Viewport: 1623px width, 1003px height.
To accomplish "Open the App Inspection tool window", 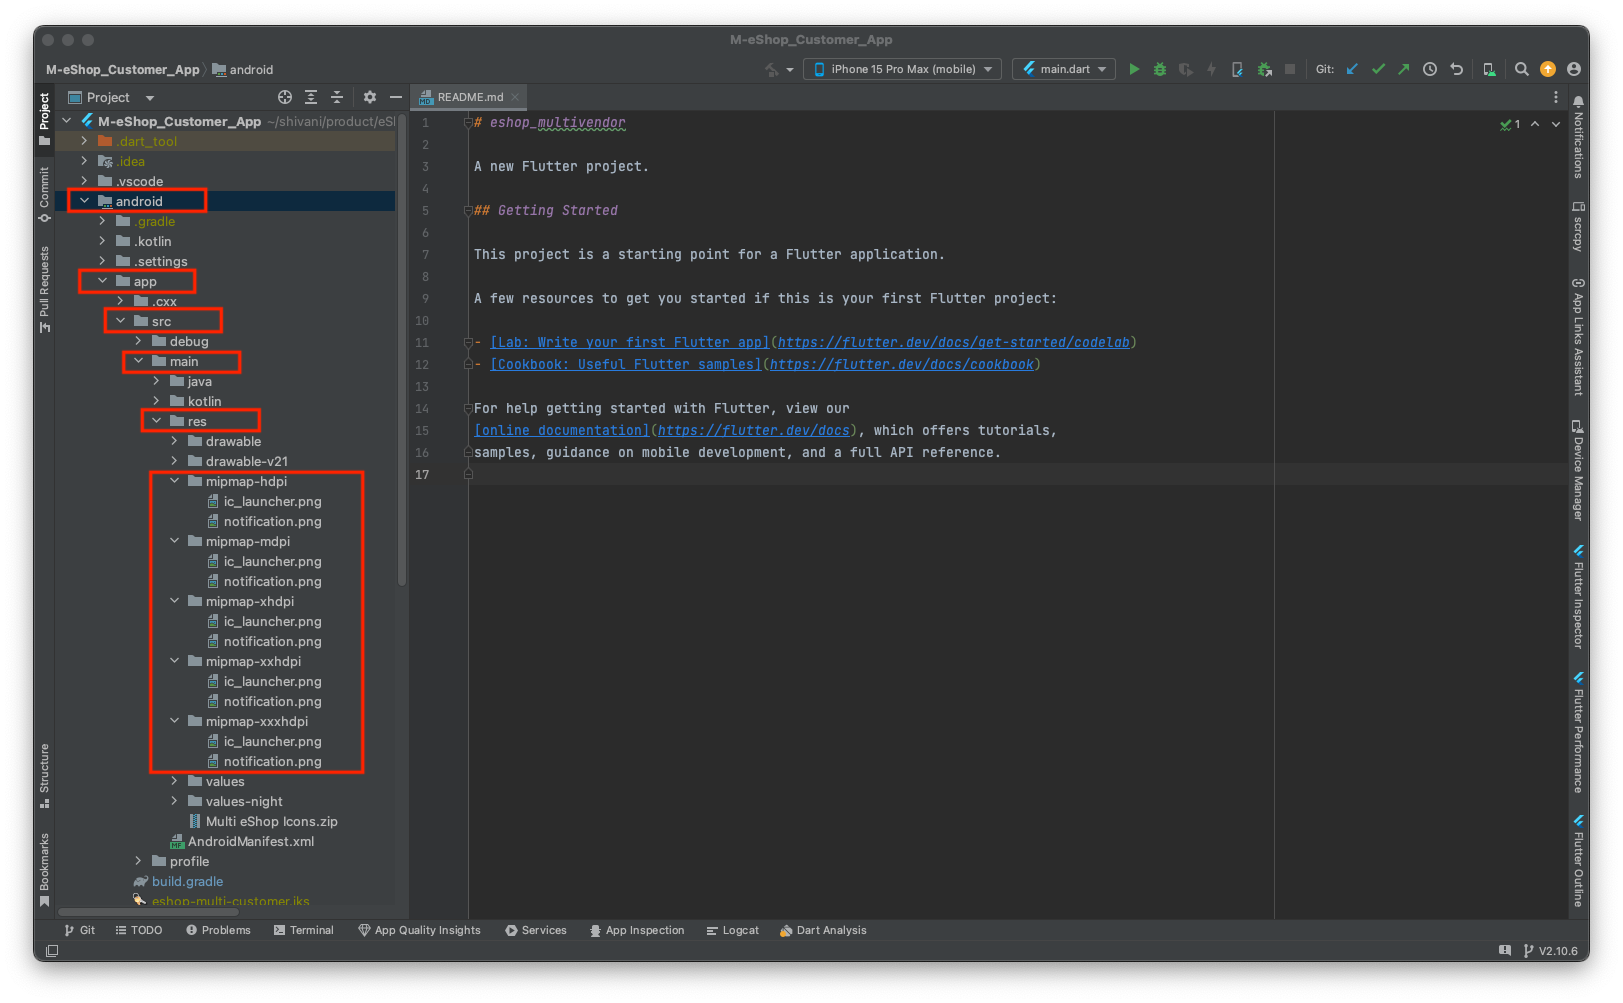I will click(x=637, y=930).
